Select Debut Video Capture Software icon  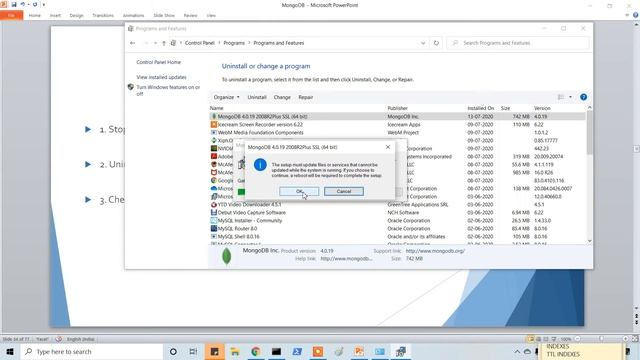pyautogui.click(x=213, y=213)
